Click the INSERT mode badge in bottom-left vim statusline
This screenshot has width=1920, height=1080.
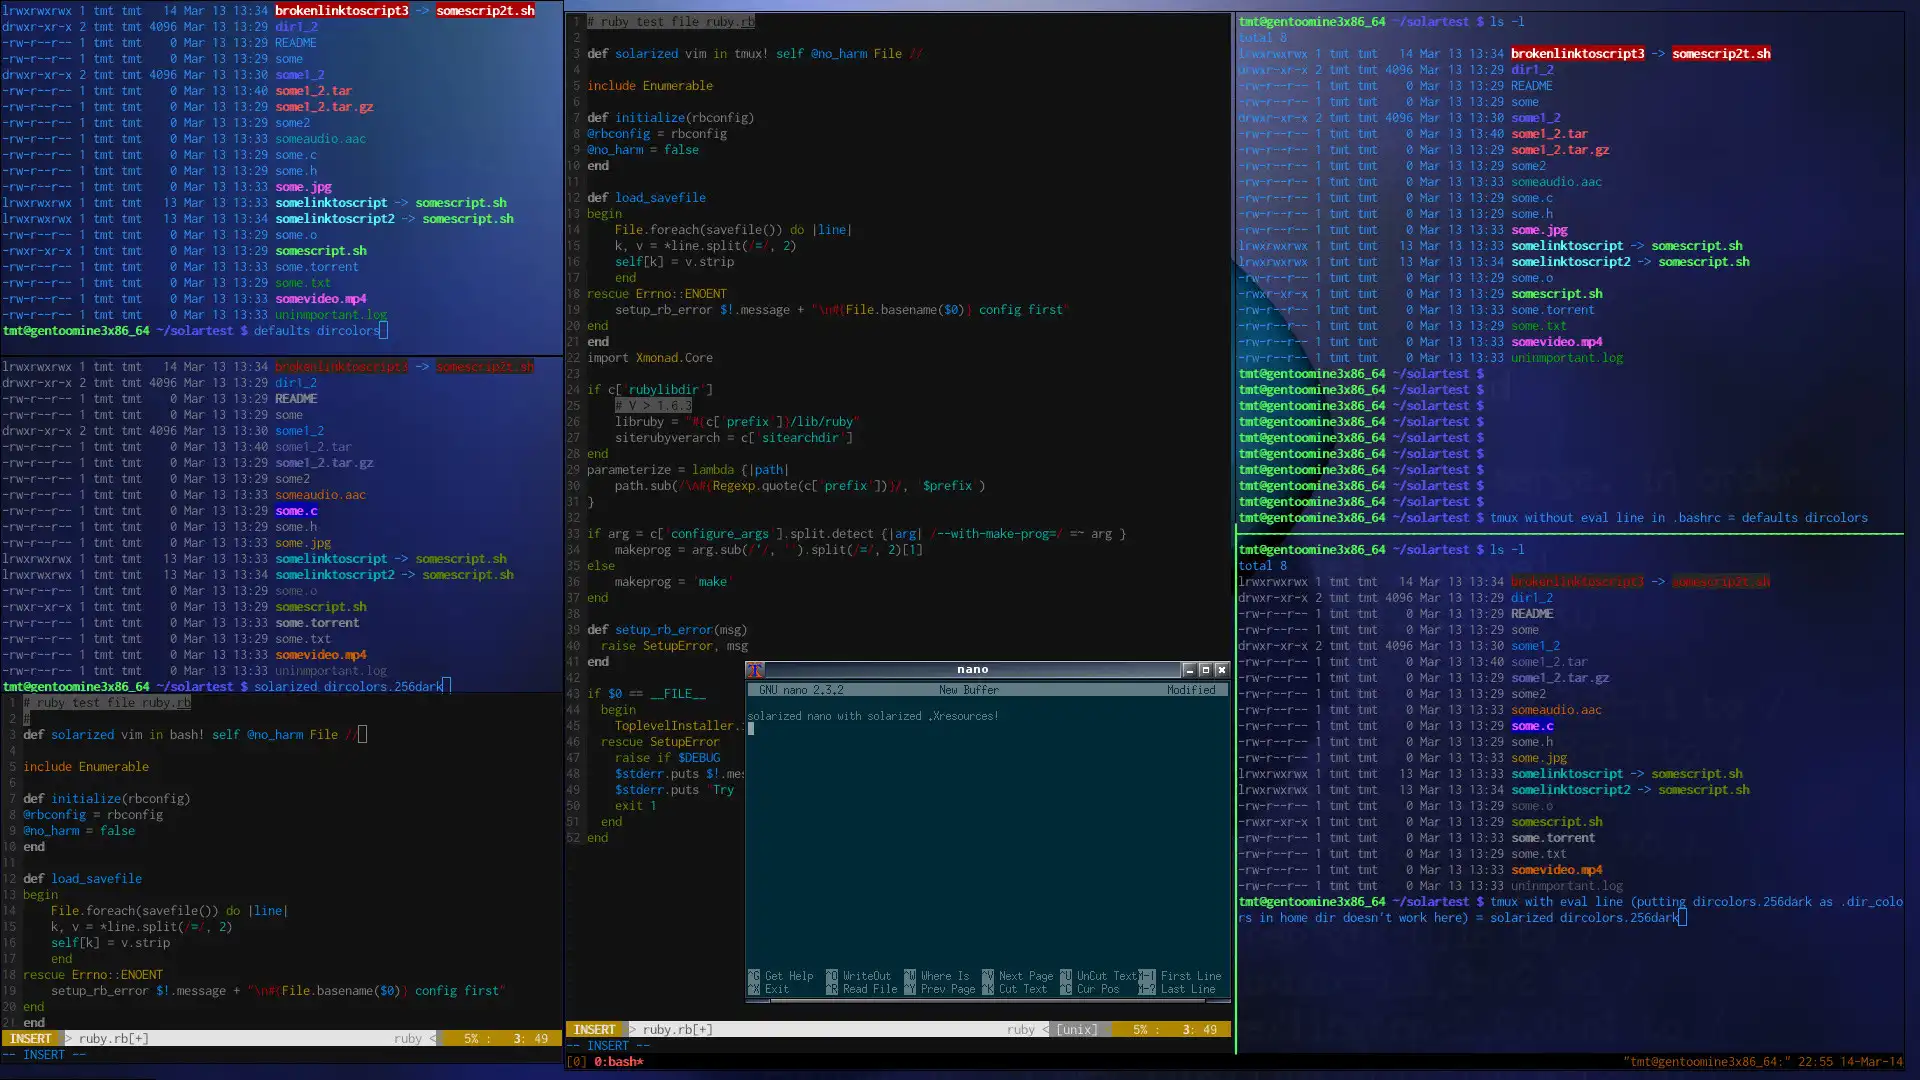point(31,1039)
